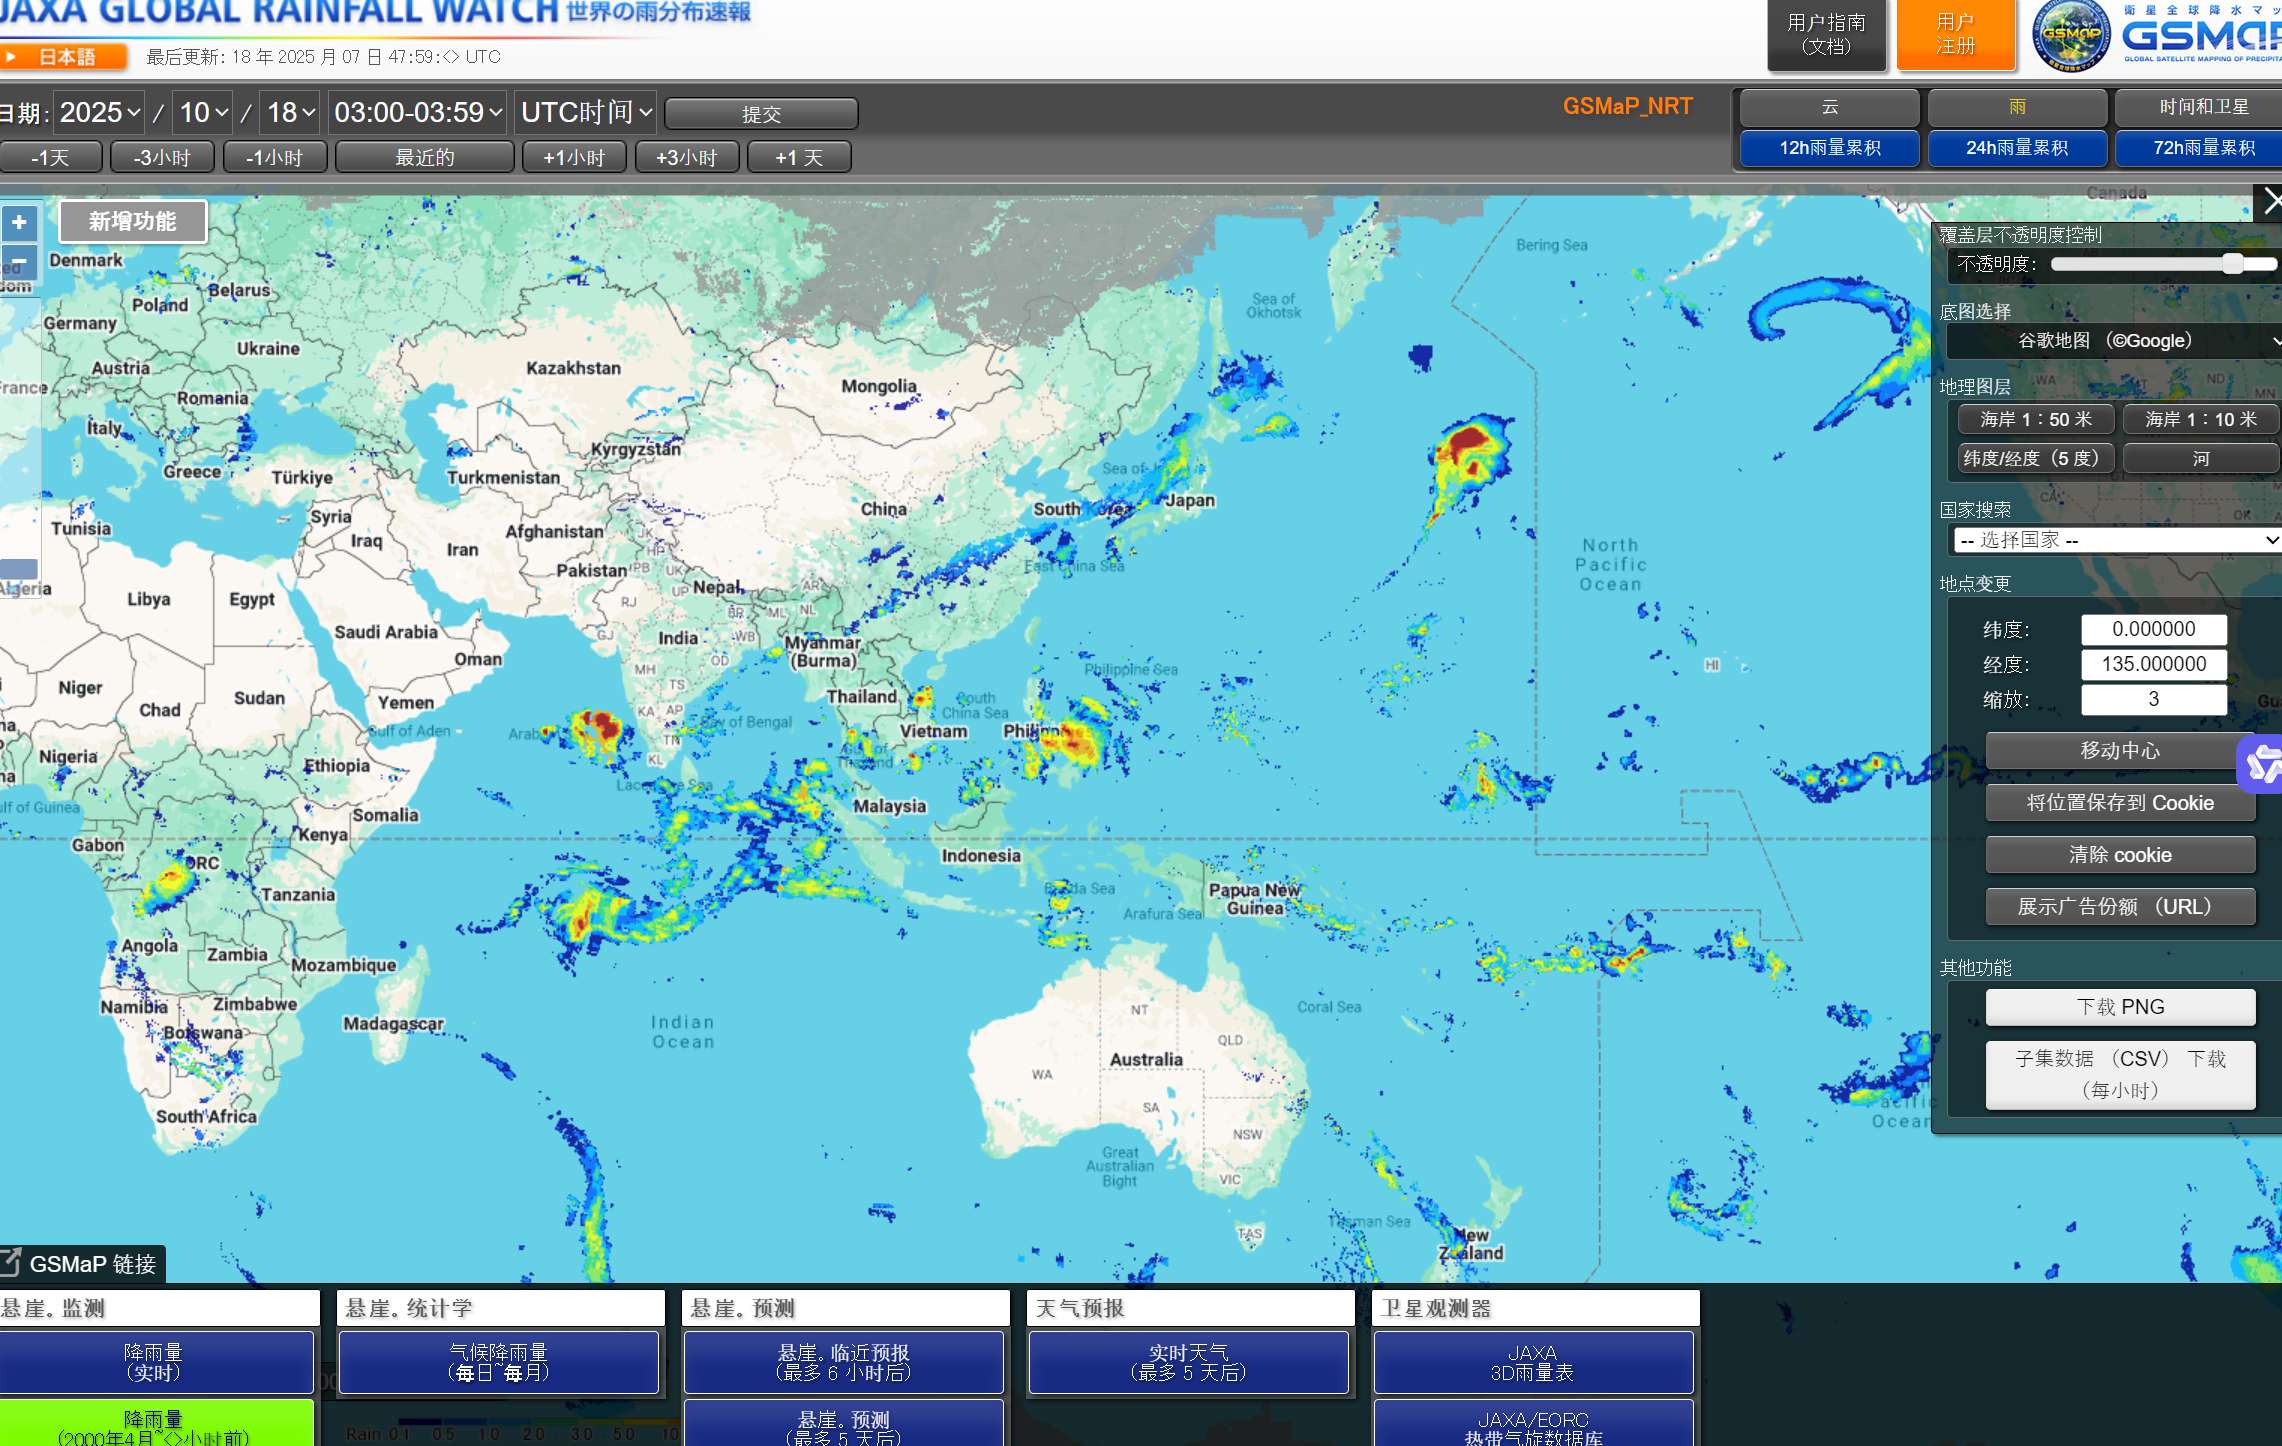Viewport: 2282px width, 1446px height.
Task: Click the floating assistant icon
Action: pos(2262,764)
